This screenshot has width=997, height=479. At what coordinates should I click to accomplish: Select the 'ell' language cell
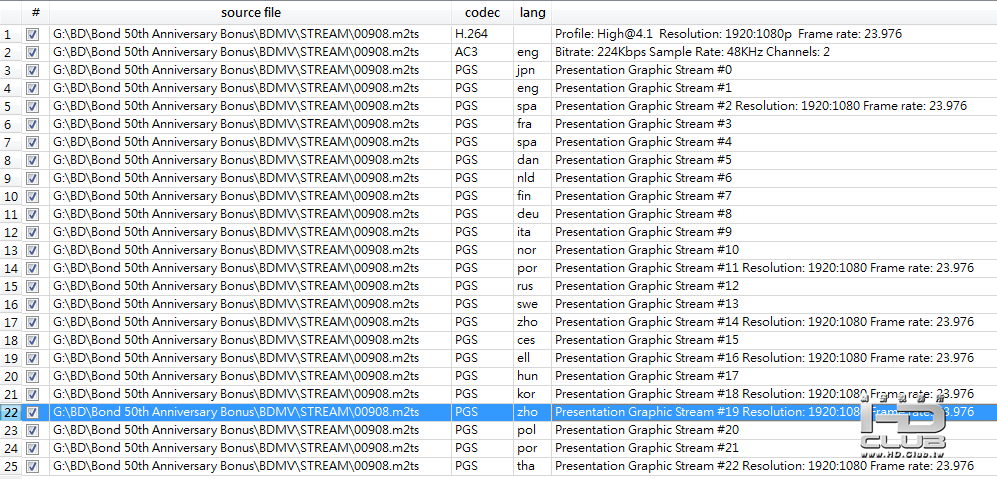click(532, 358)
